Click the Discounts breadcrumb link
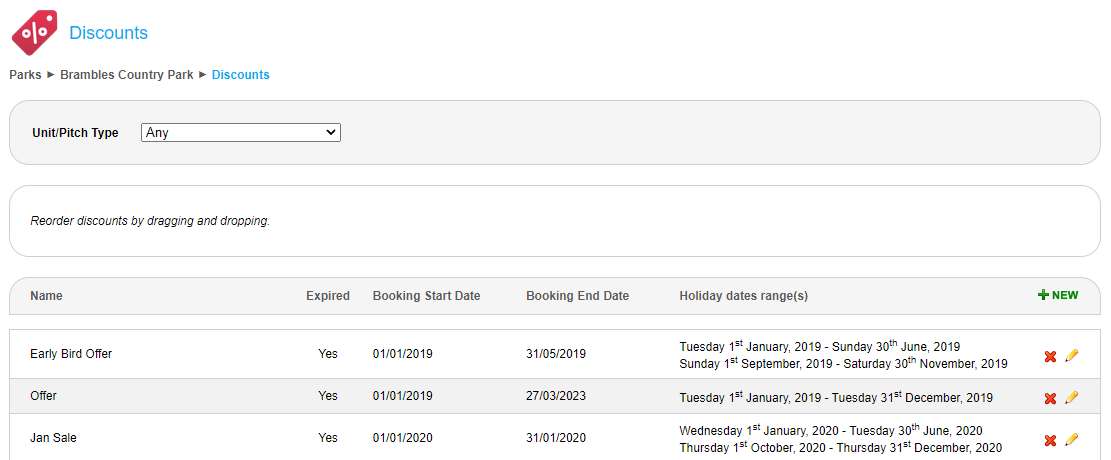Image resolution: width=1111 pixels, height=460 pixels. pos(240,75)
